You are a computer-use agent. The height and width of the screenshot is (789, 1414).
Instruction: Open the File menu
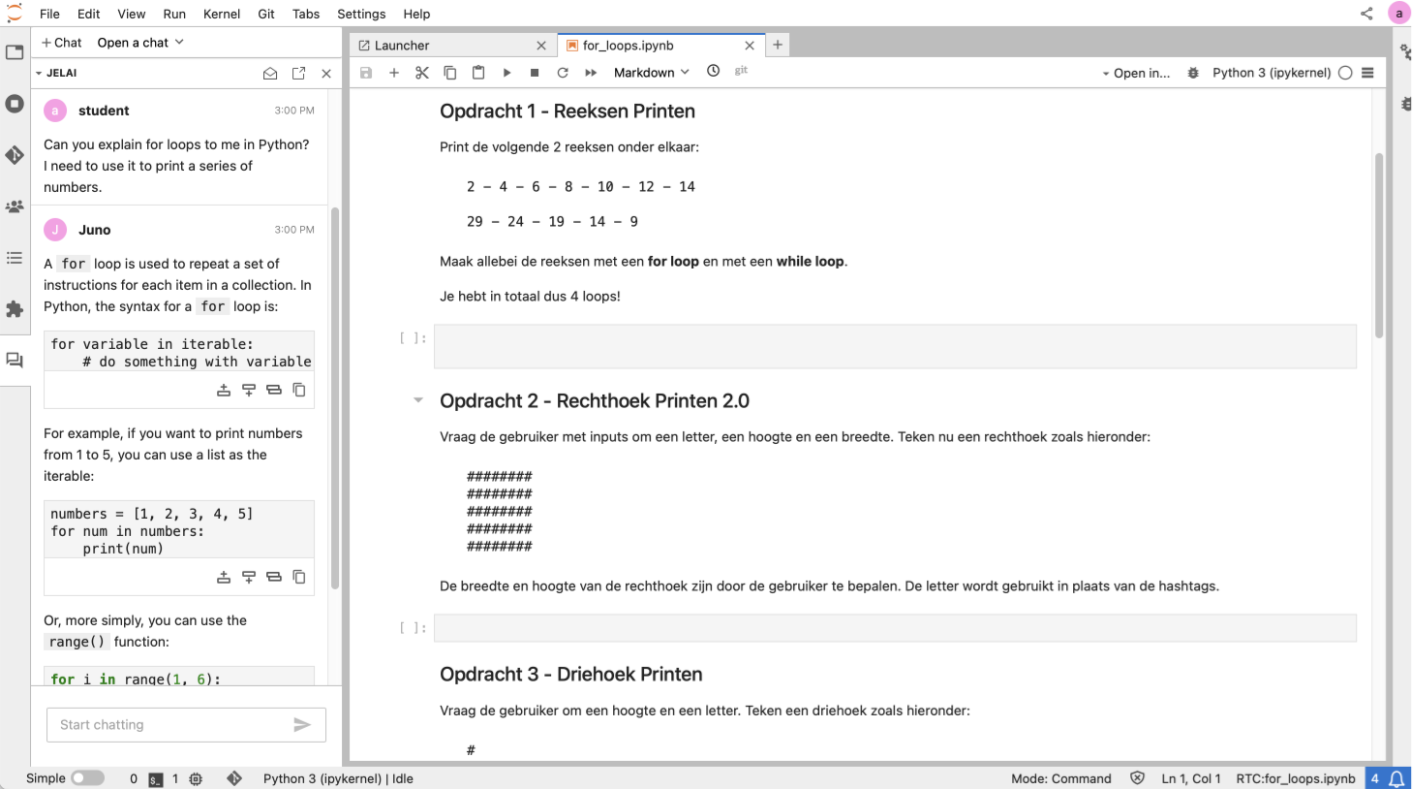[50, 14]
